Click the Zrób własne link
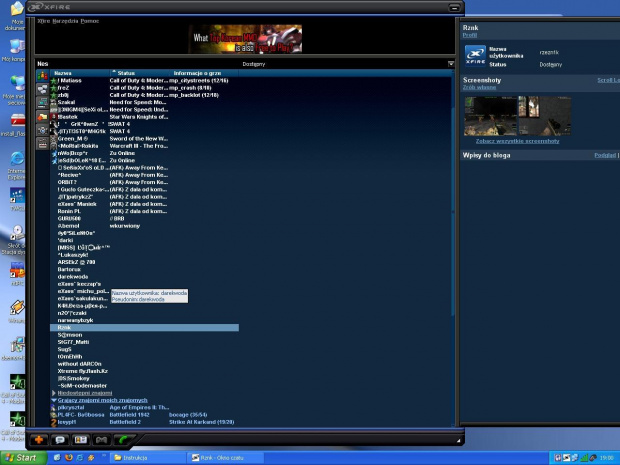Screen dimensions: 620x465 tap(479, 87)
